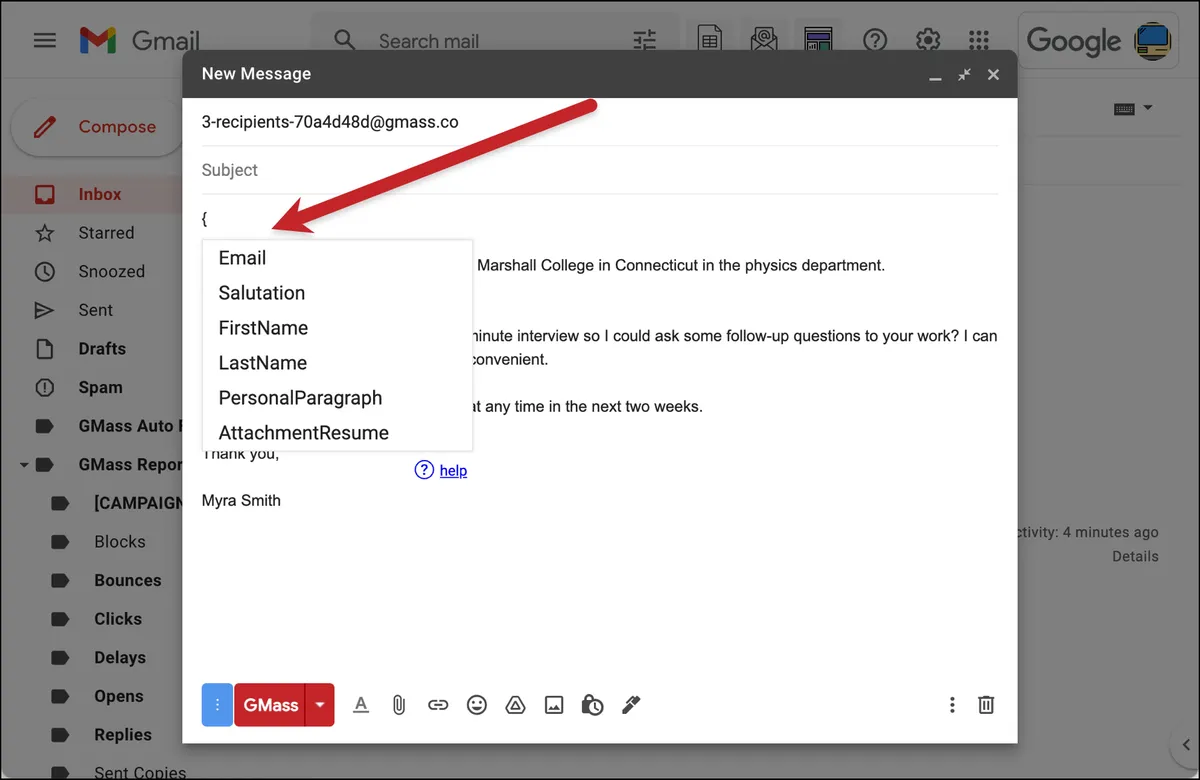The width and height of the screenshot is (1200, 780).
Task: Click the recipients address field
Action: (x=600, y=122)
